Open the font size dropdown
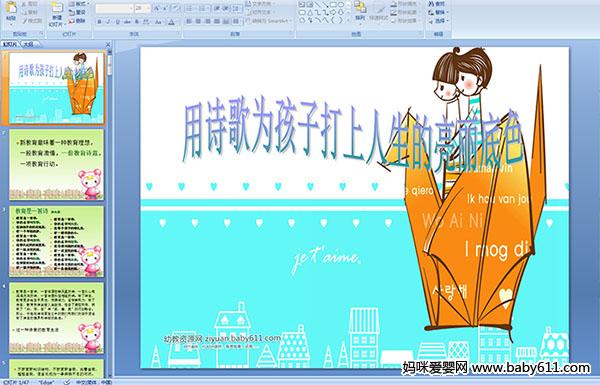This screenshot has height=385, width=600. coord(148,8)
